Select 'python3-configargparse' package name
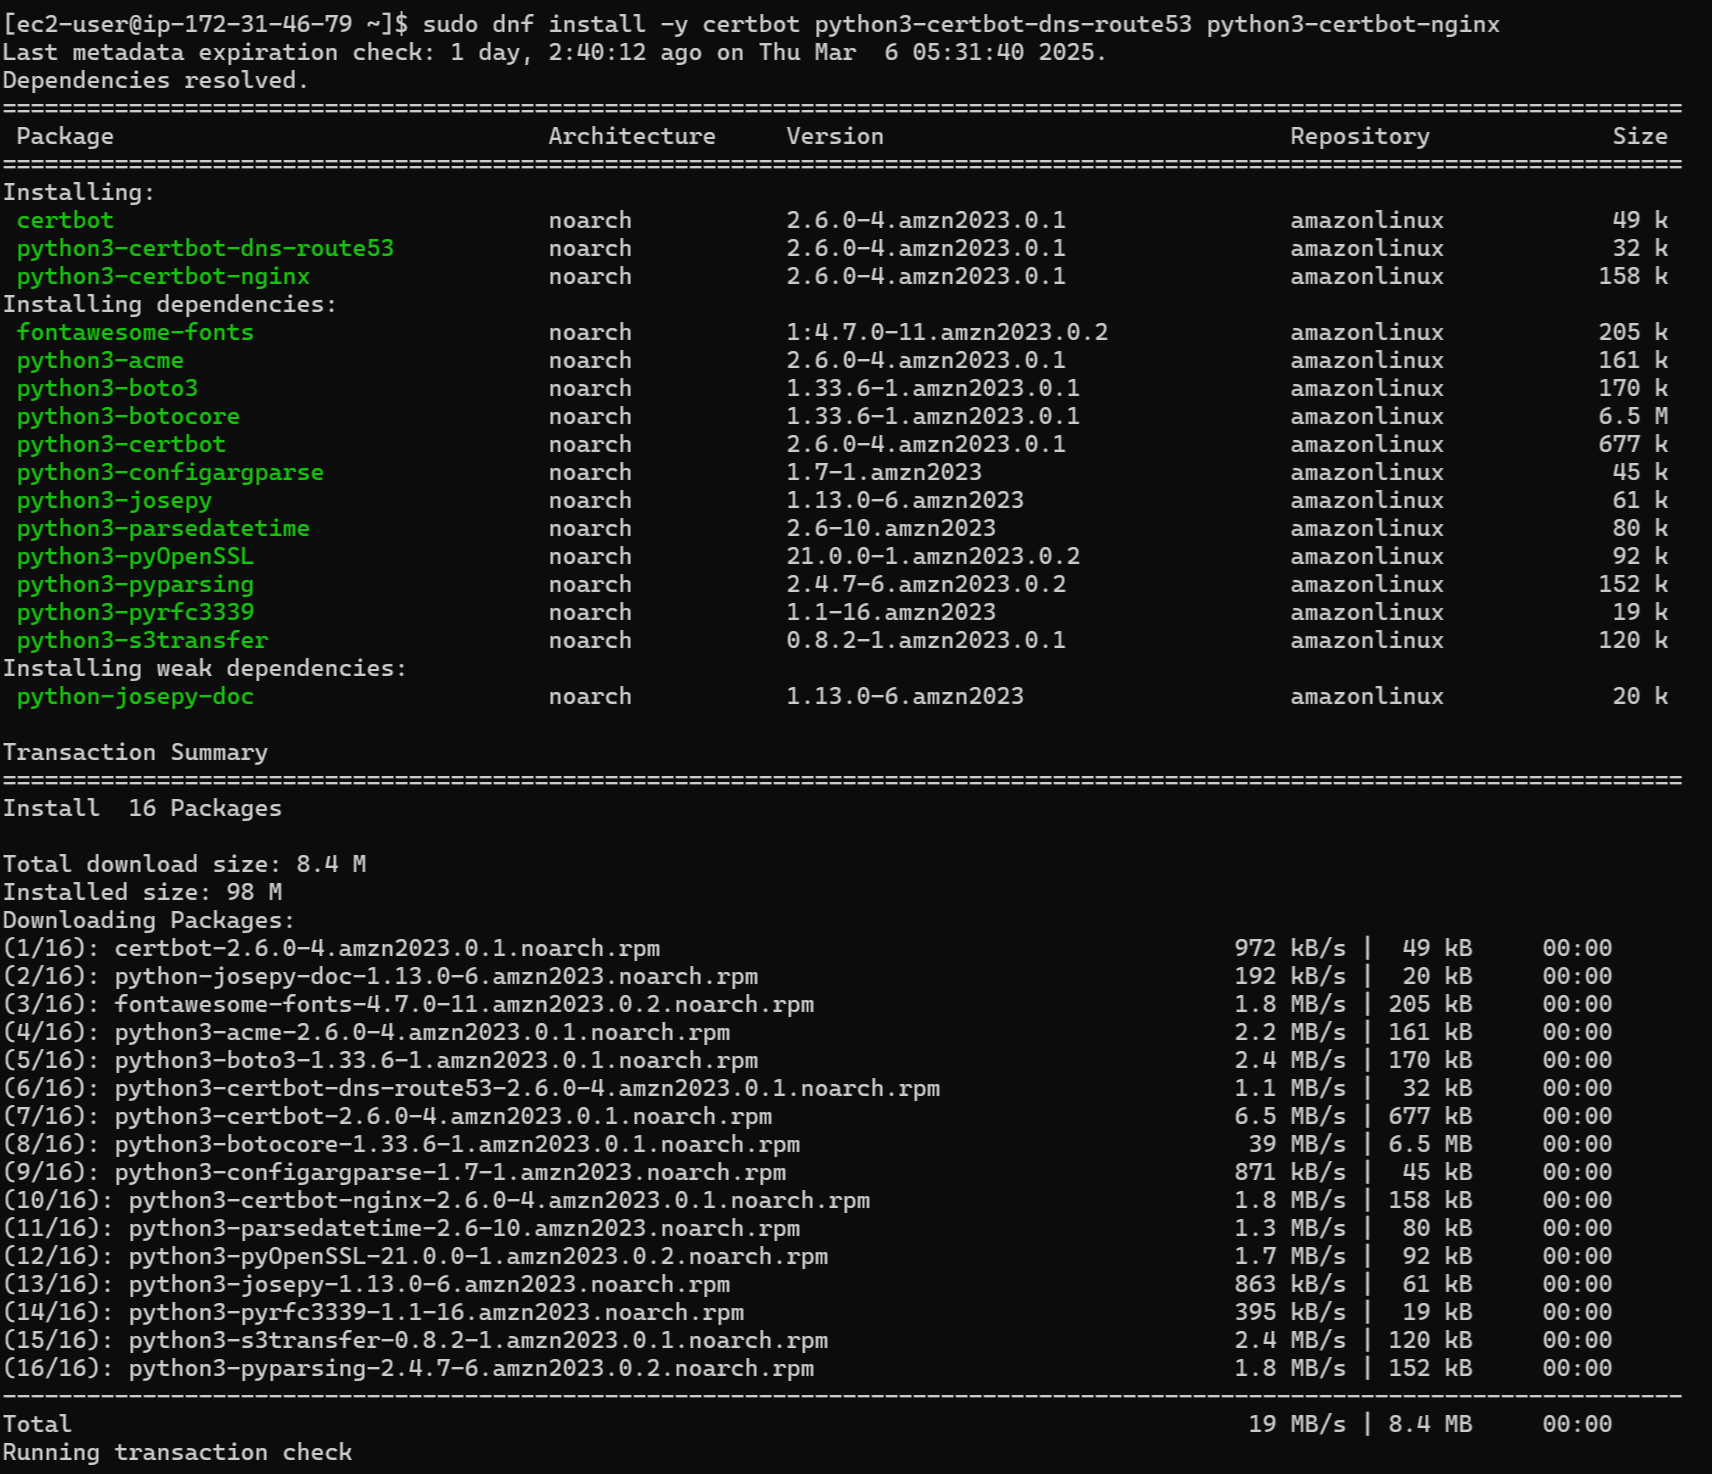 (170, 472)
